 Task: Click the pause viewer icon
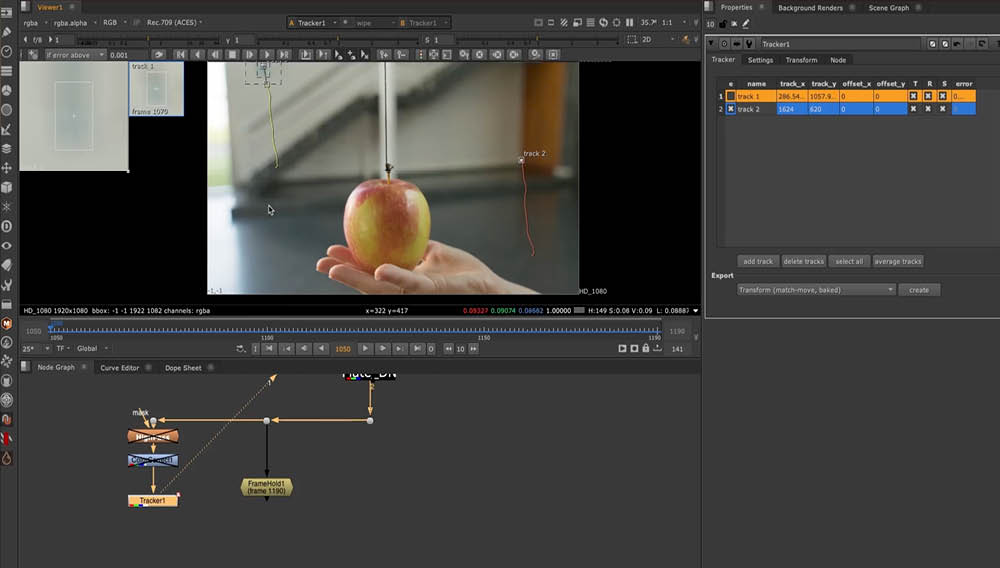[x=629, y=22]
